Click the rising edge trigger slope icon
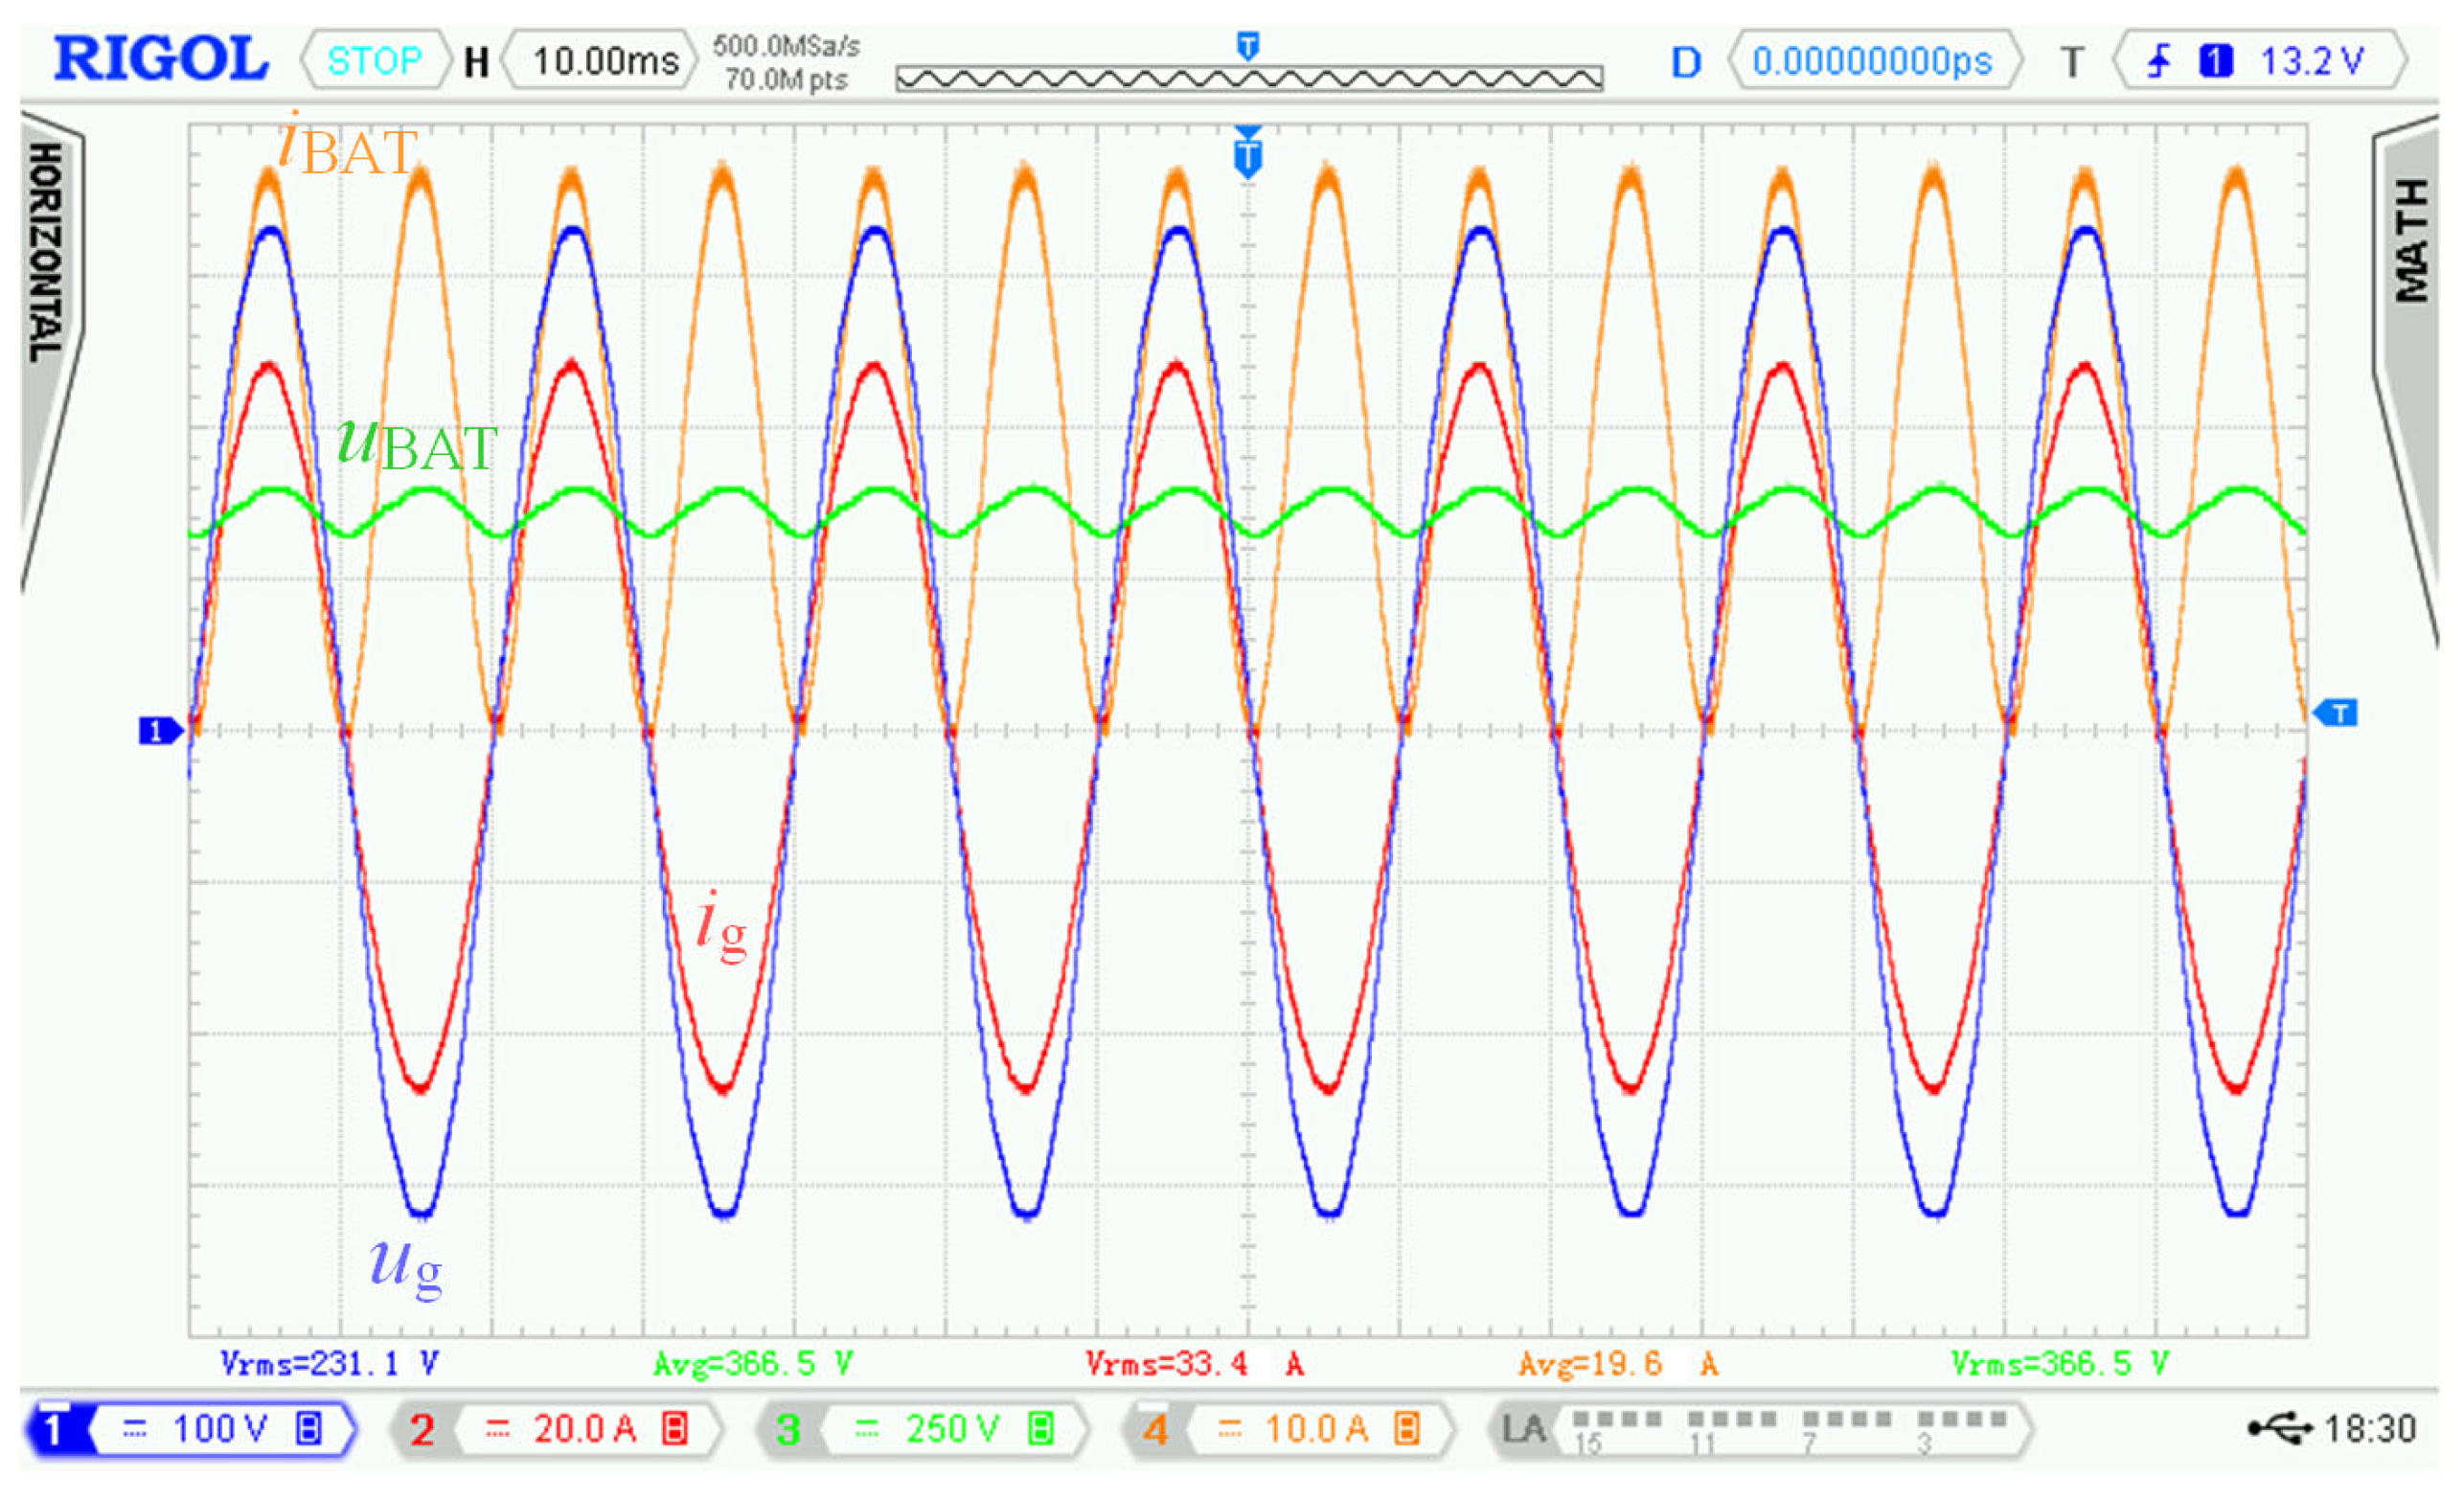2464x1500 pixels. pyautogui.click(x=2158, y=61)
